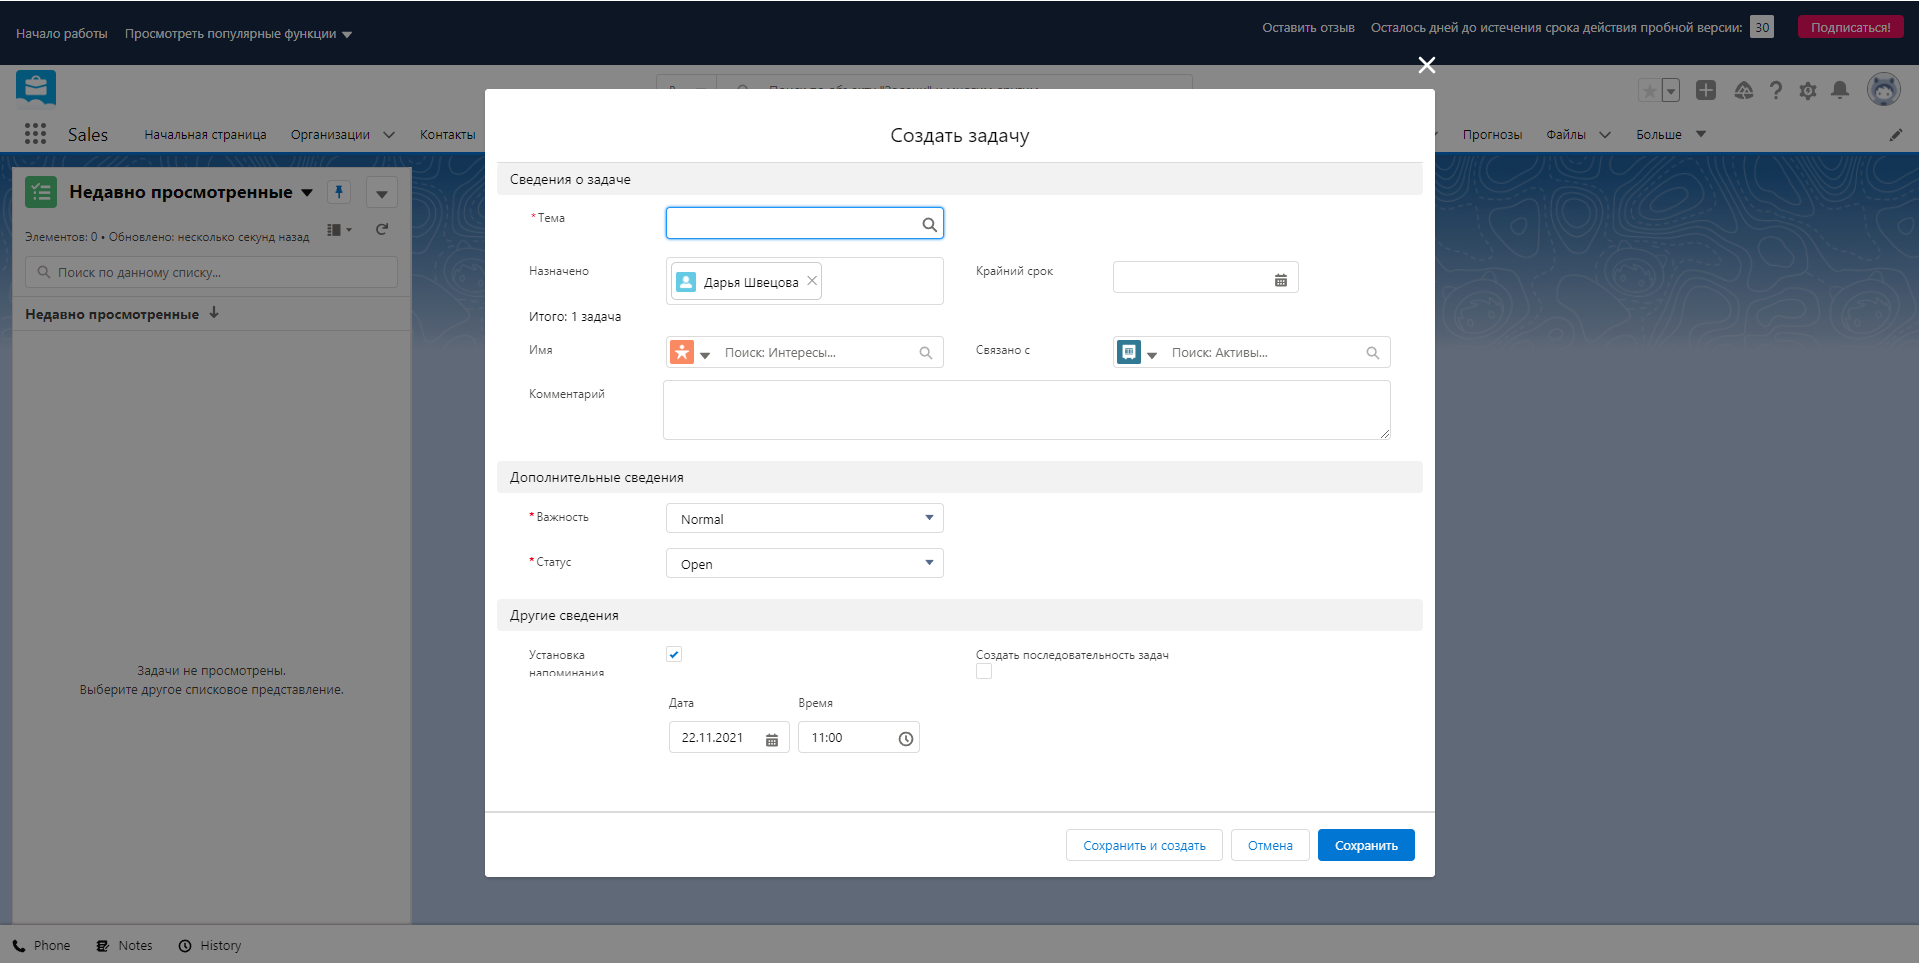Pin the Недавно просмотренные list view
Screen dimensions: 1919x963
[x=339, y=192]
